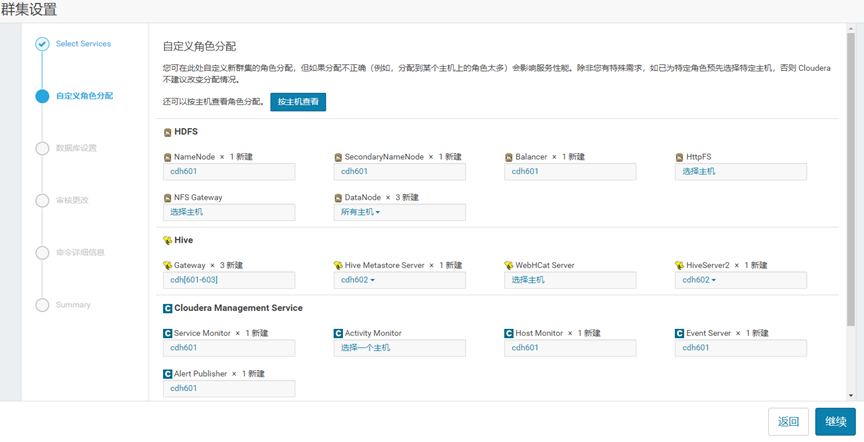Change the SecondaryNameNode host cdh601
The image size is (864, 442).
click(x=399, y=172)
